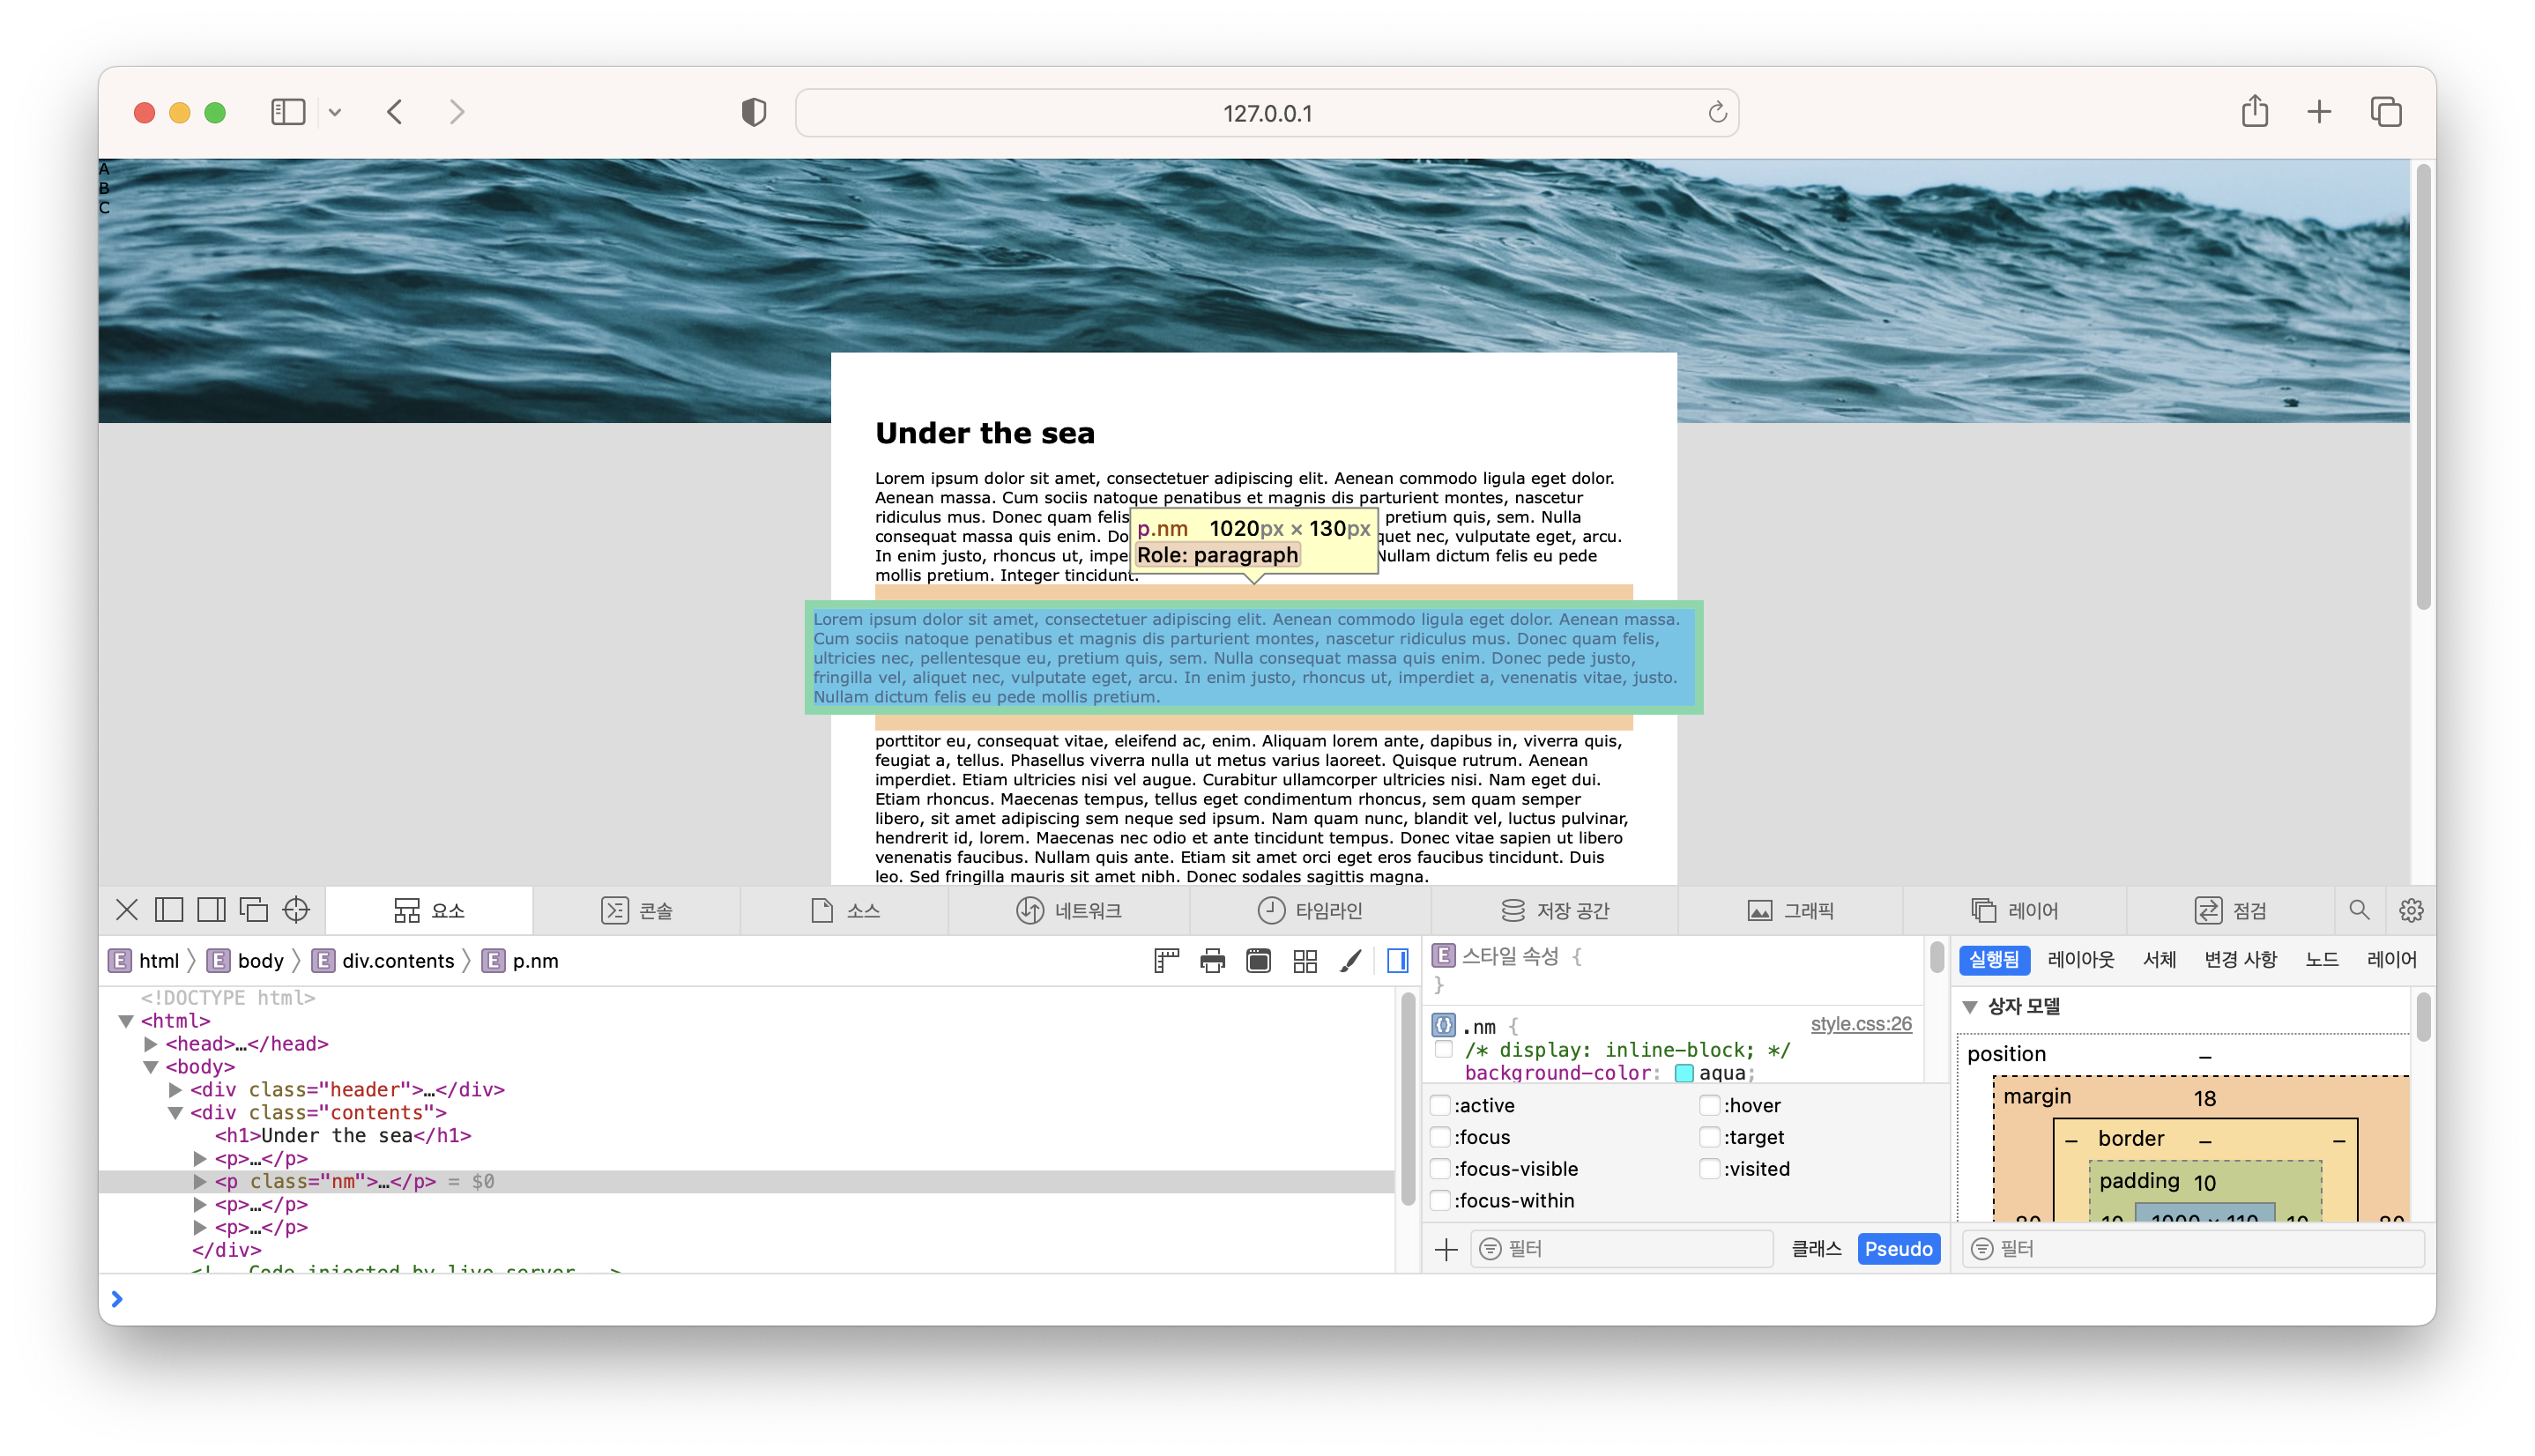
Task: Switch to 그래픽 tab
Action: click(1790, 910)
